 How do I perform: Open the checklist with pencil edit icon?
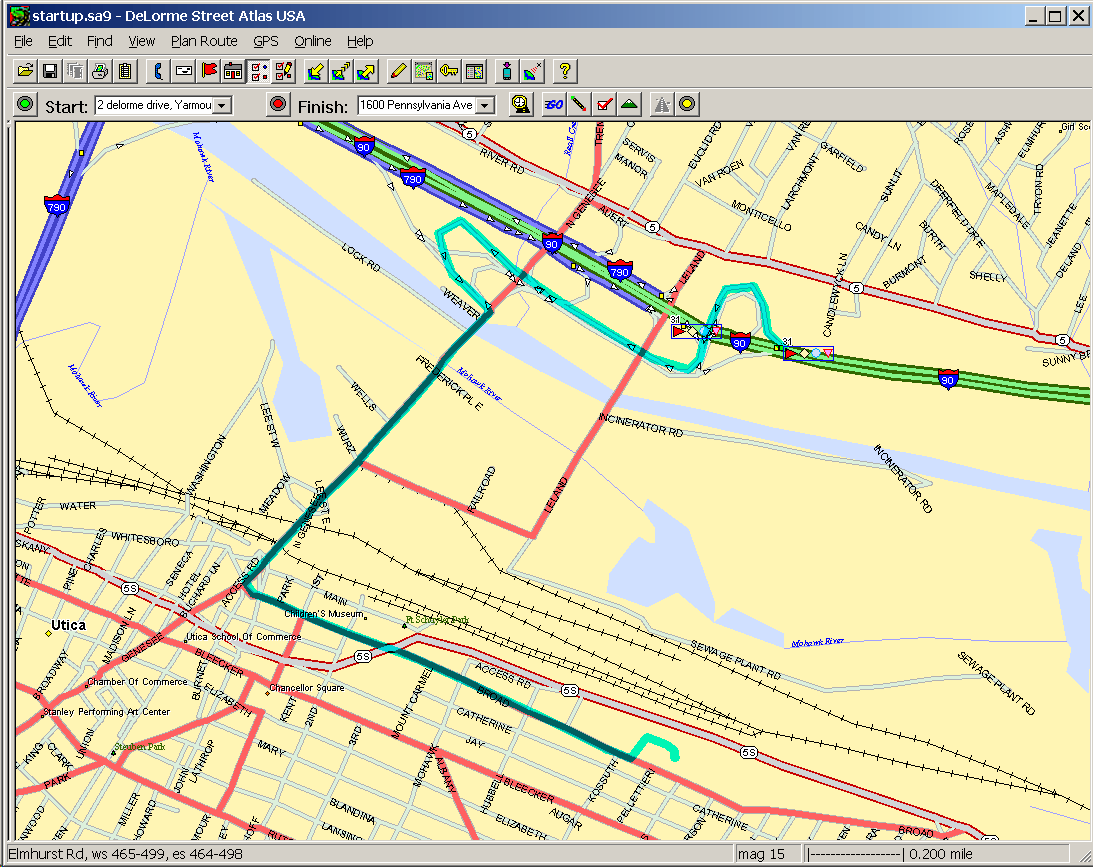point(284,71)
